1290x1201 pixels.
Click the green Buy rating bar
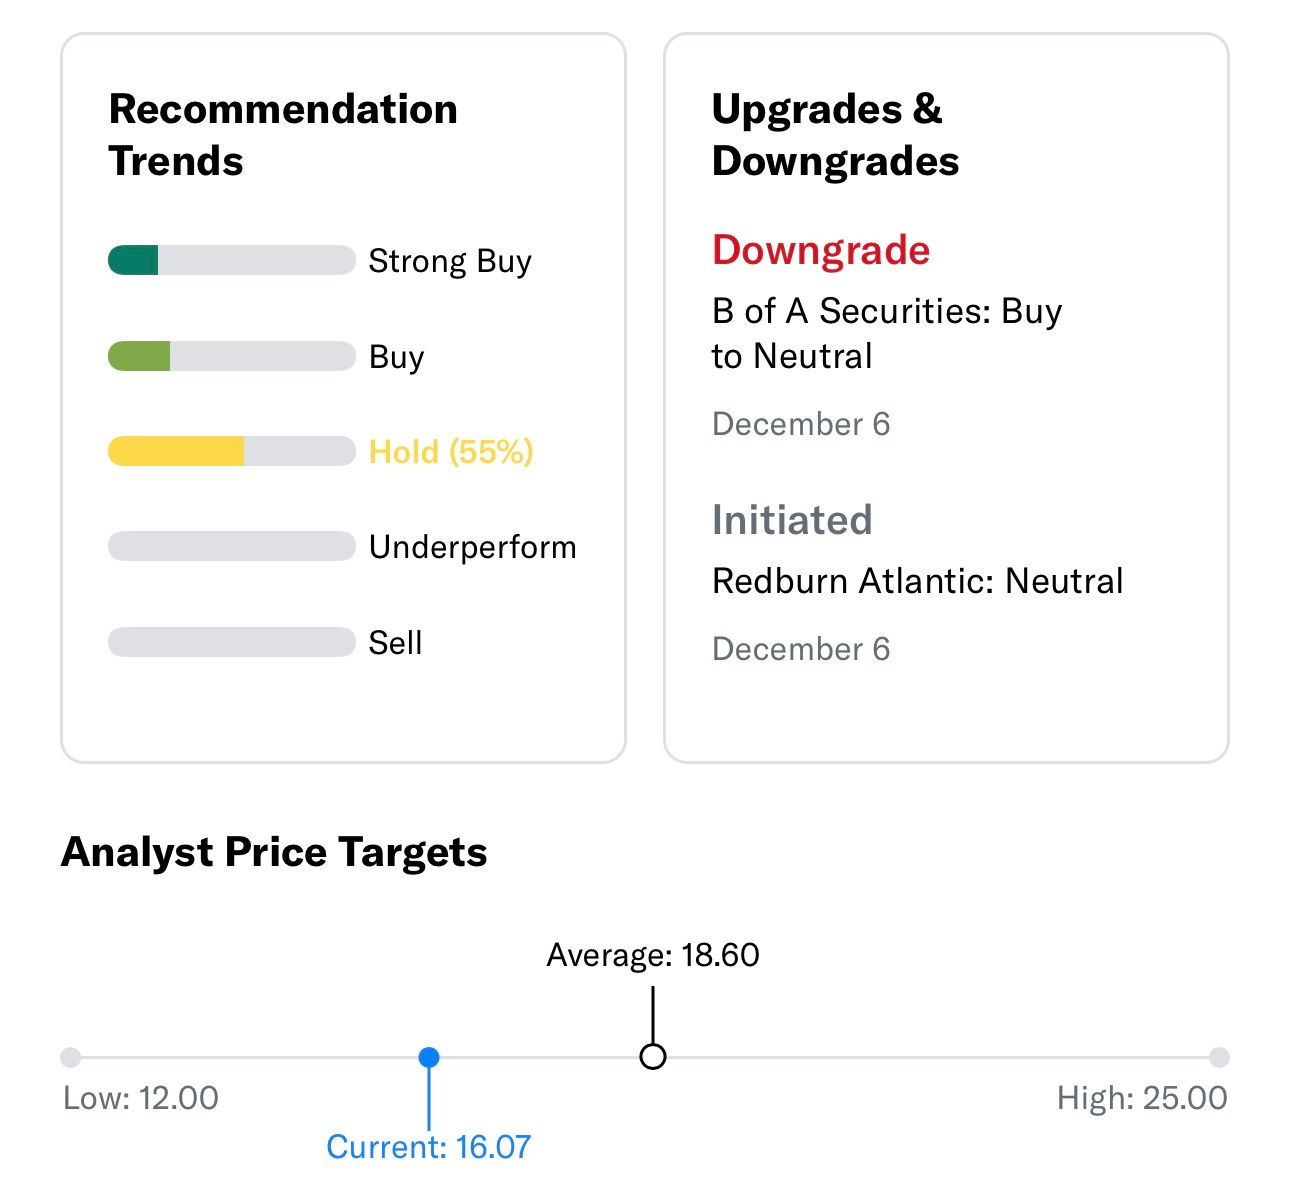tap(231, 356)
